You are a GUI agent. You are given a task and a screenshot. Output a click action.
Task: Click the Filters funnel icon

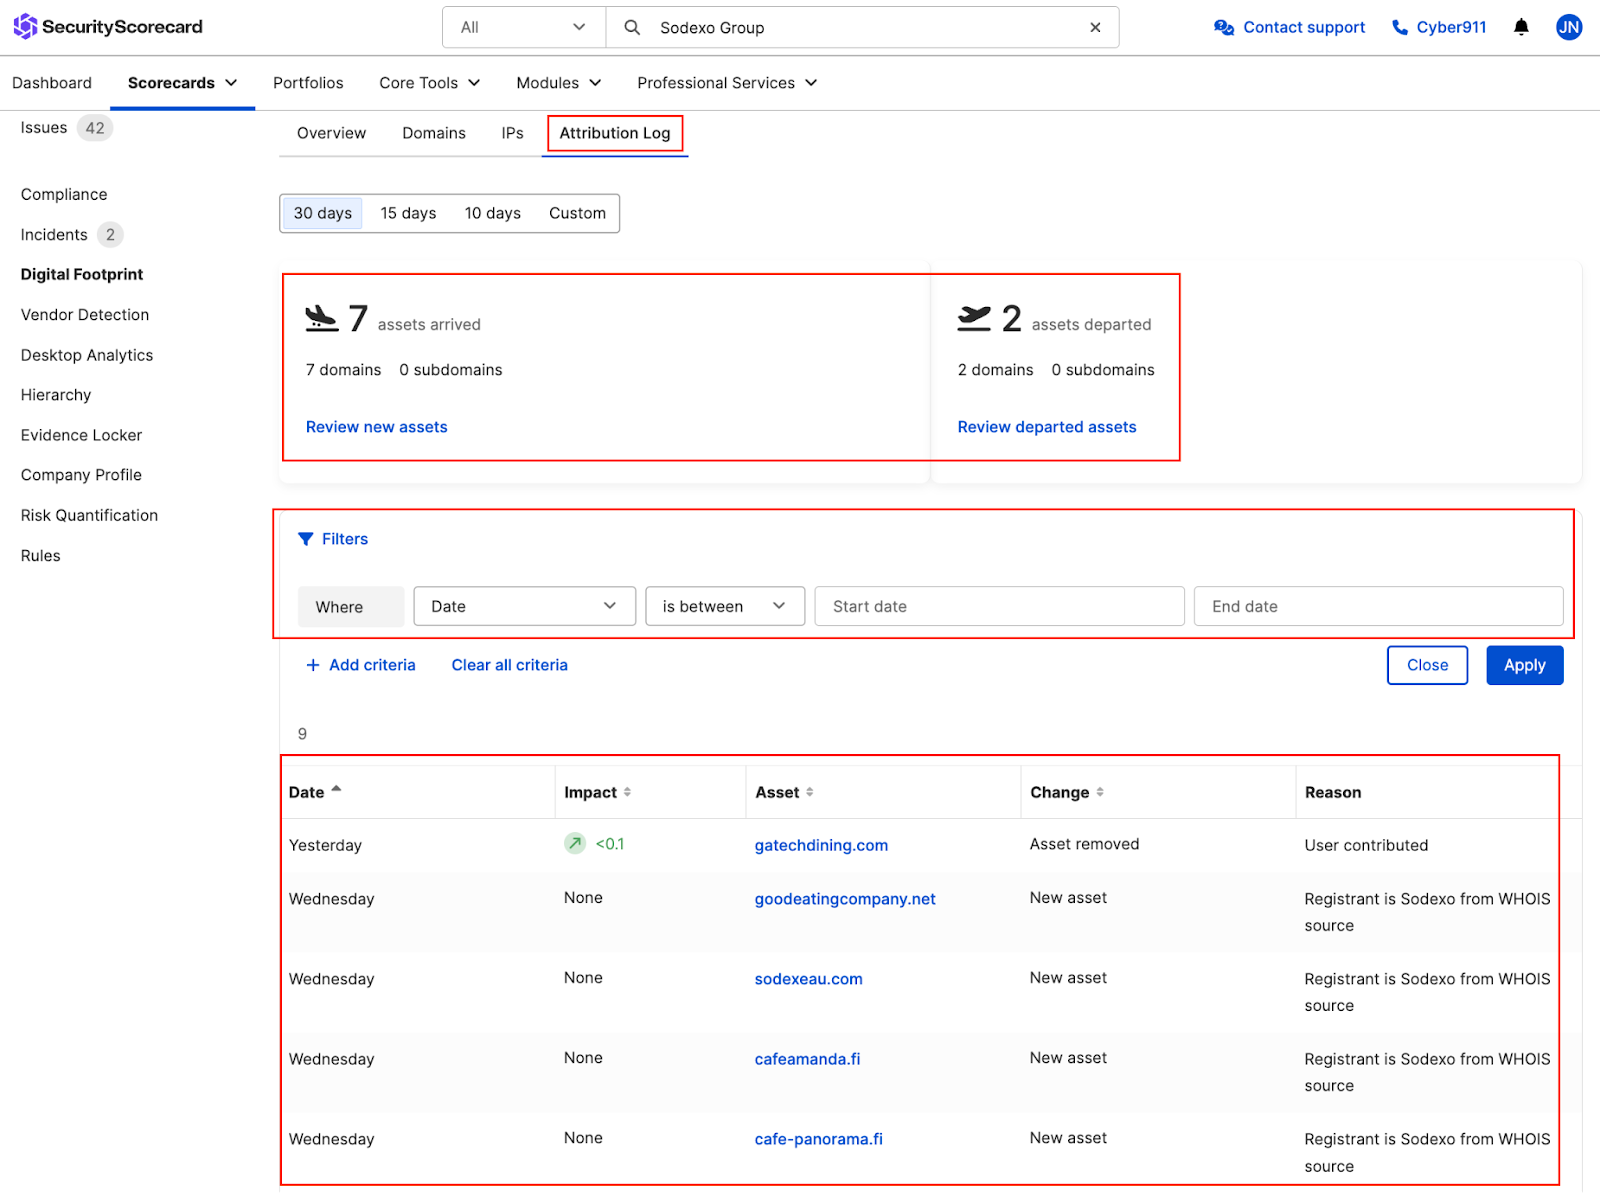point(306,539)
